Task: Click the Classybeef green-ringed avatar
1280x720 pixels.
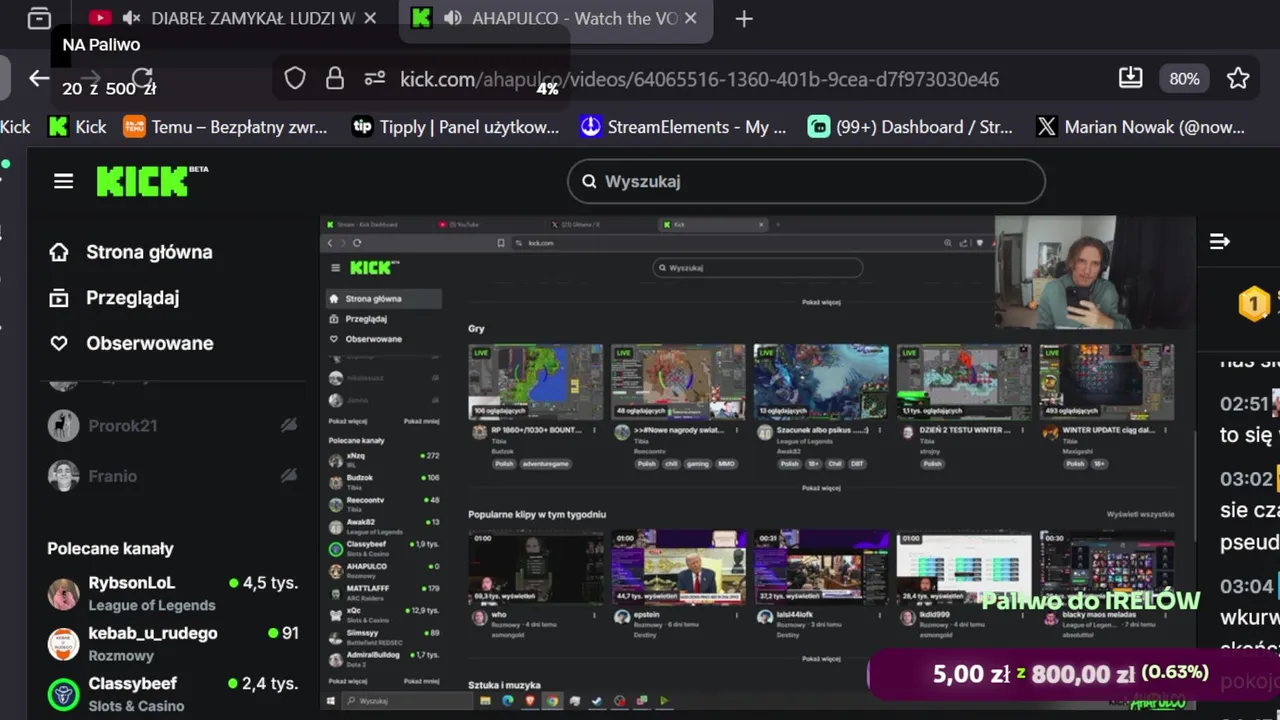Action: (63, 694)
